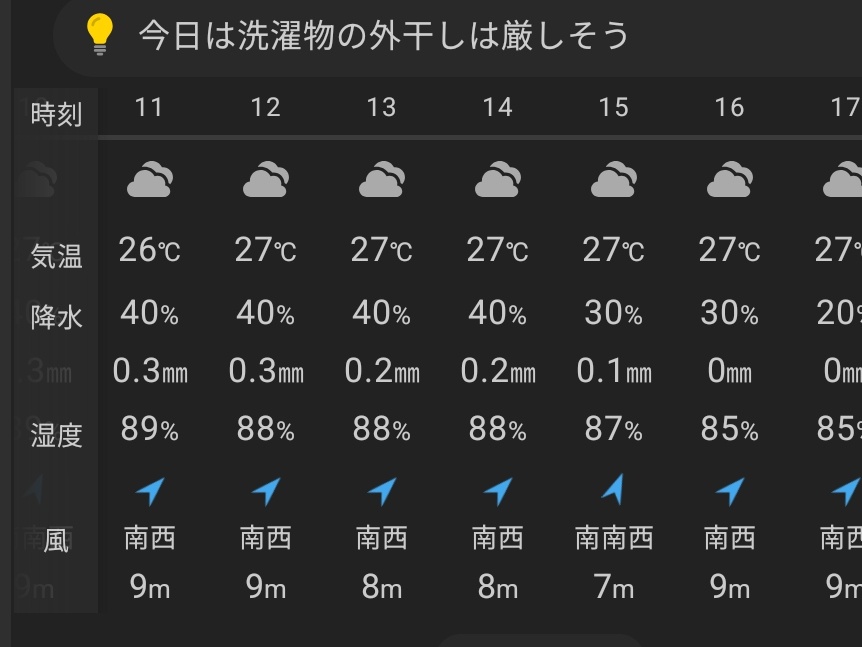Click the 湿度 row label

56,435
